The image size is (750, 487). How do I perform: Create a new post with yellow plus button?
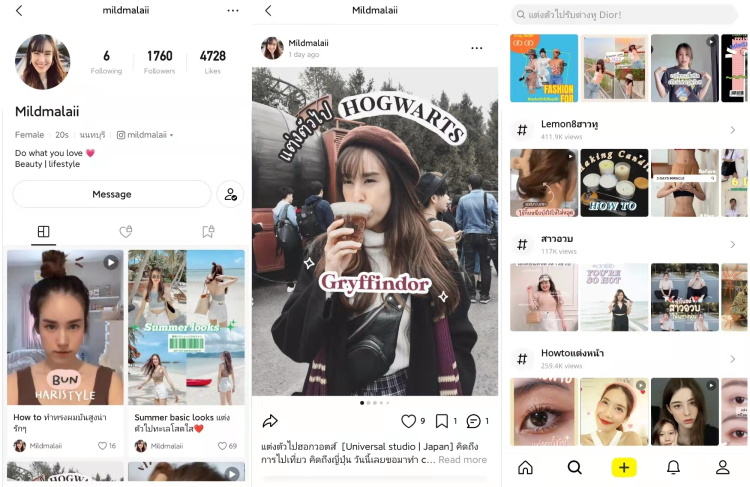(624, 467)
